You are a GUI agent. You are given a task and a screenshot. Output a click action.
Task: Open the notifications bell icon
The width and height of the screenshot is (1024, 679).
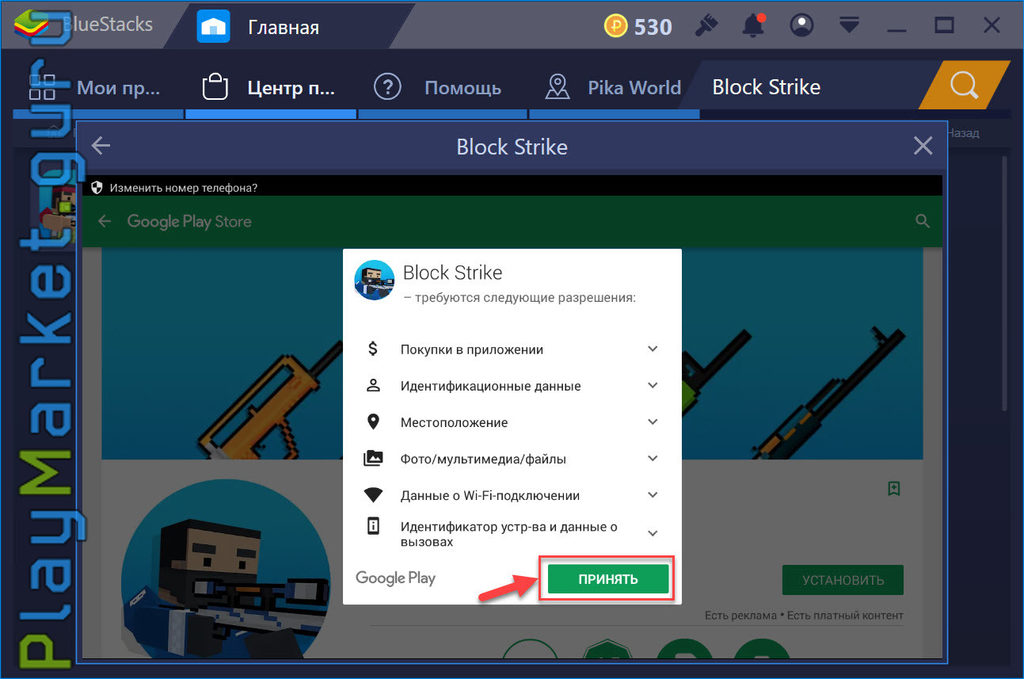pos(754,25)
